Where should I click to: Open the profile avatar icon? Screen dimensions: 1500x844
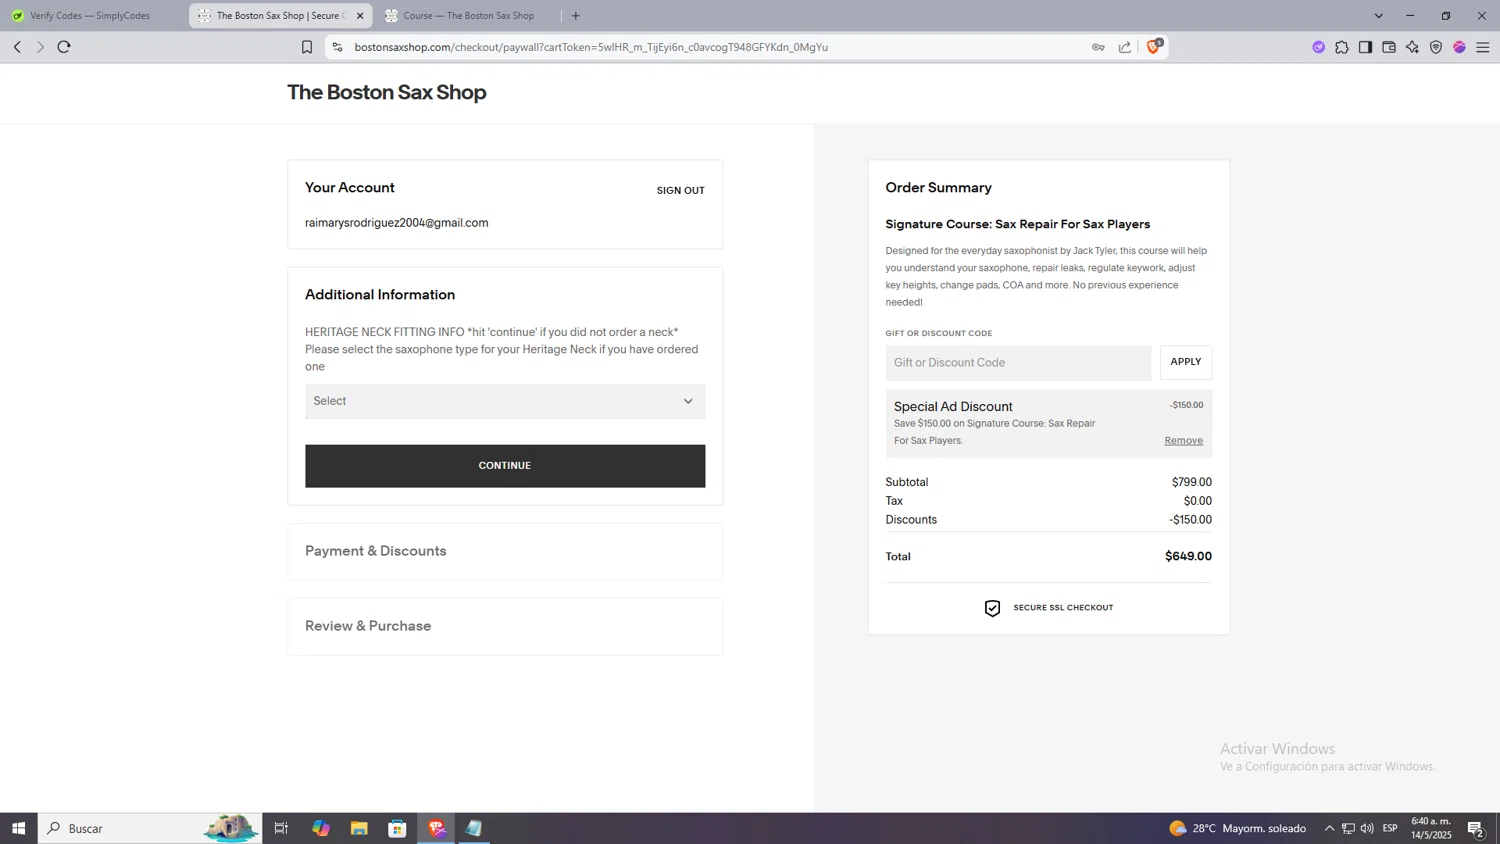coord(1459,47)
